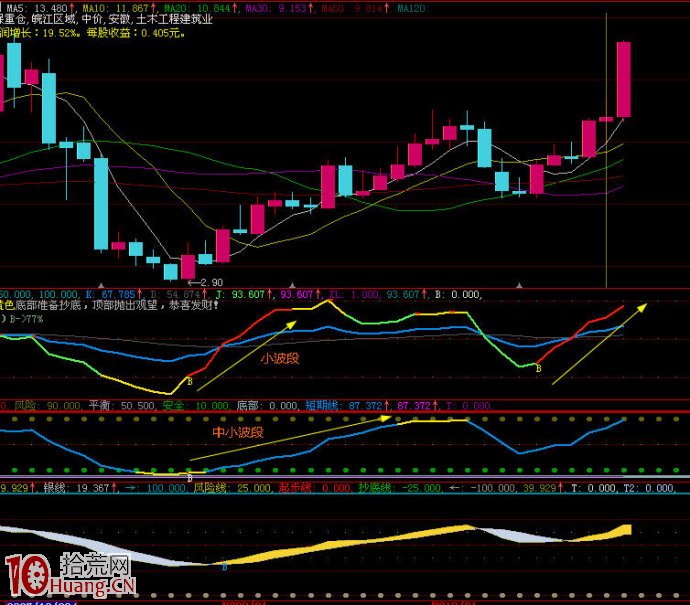This screenshot has height=605, width=690.
Task: Click the T2: 0.000 label
Action: (649, 488)
